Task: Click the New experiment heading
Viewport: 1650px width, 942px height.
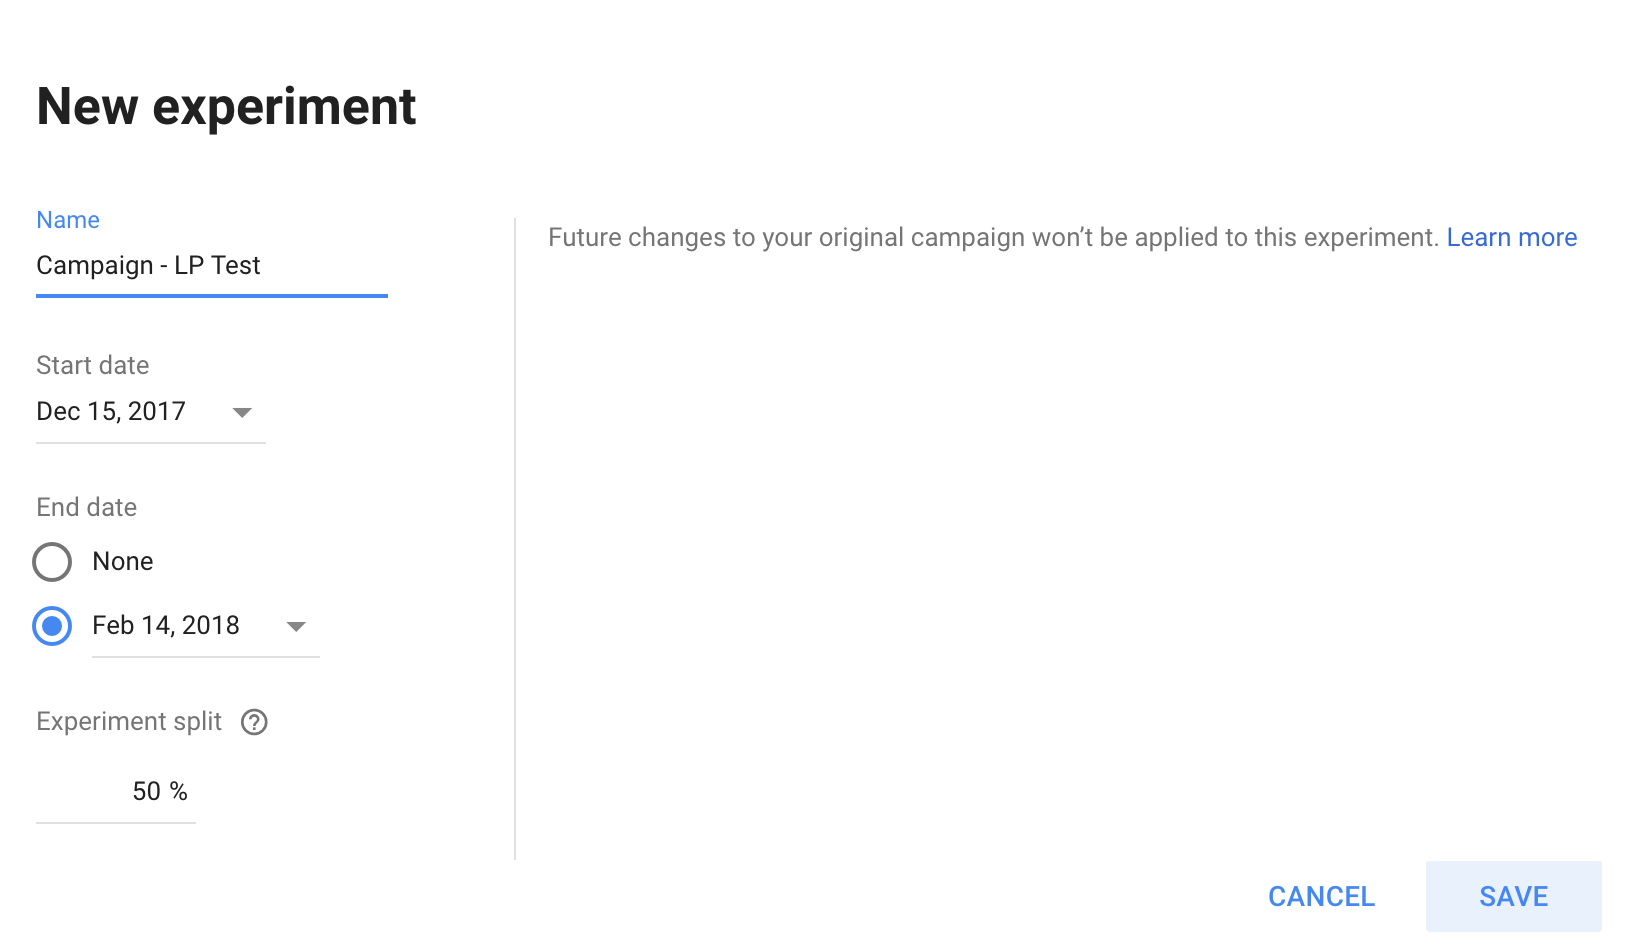Action: [x=225, y=106]
